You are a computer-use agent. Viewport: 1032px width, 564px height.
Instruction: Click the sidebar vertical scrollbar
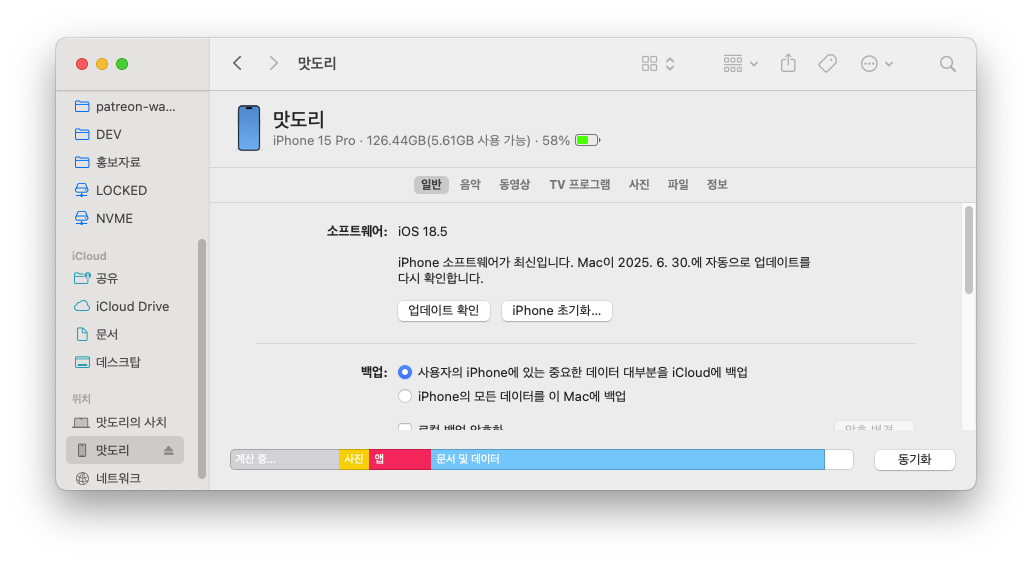pyautogui.click(x=202, y=359)
